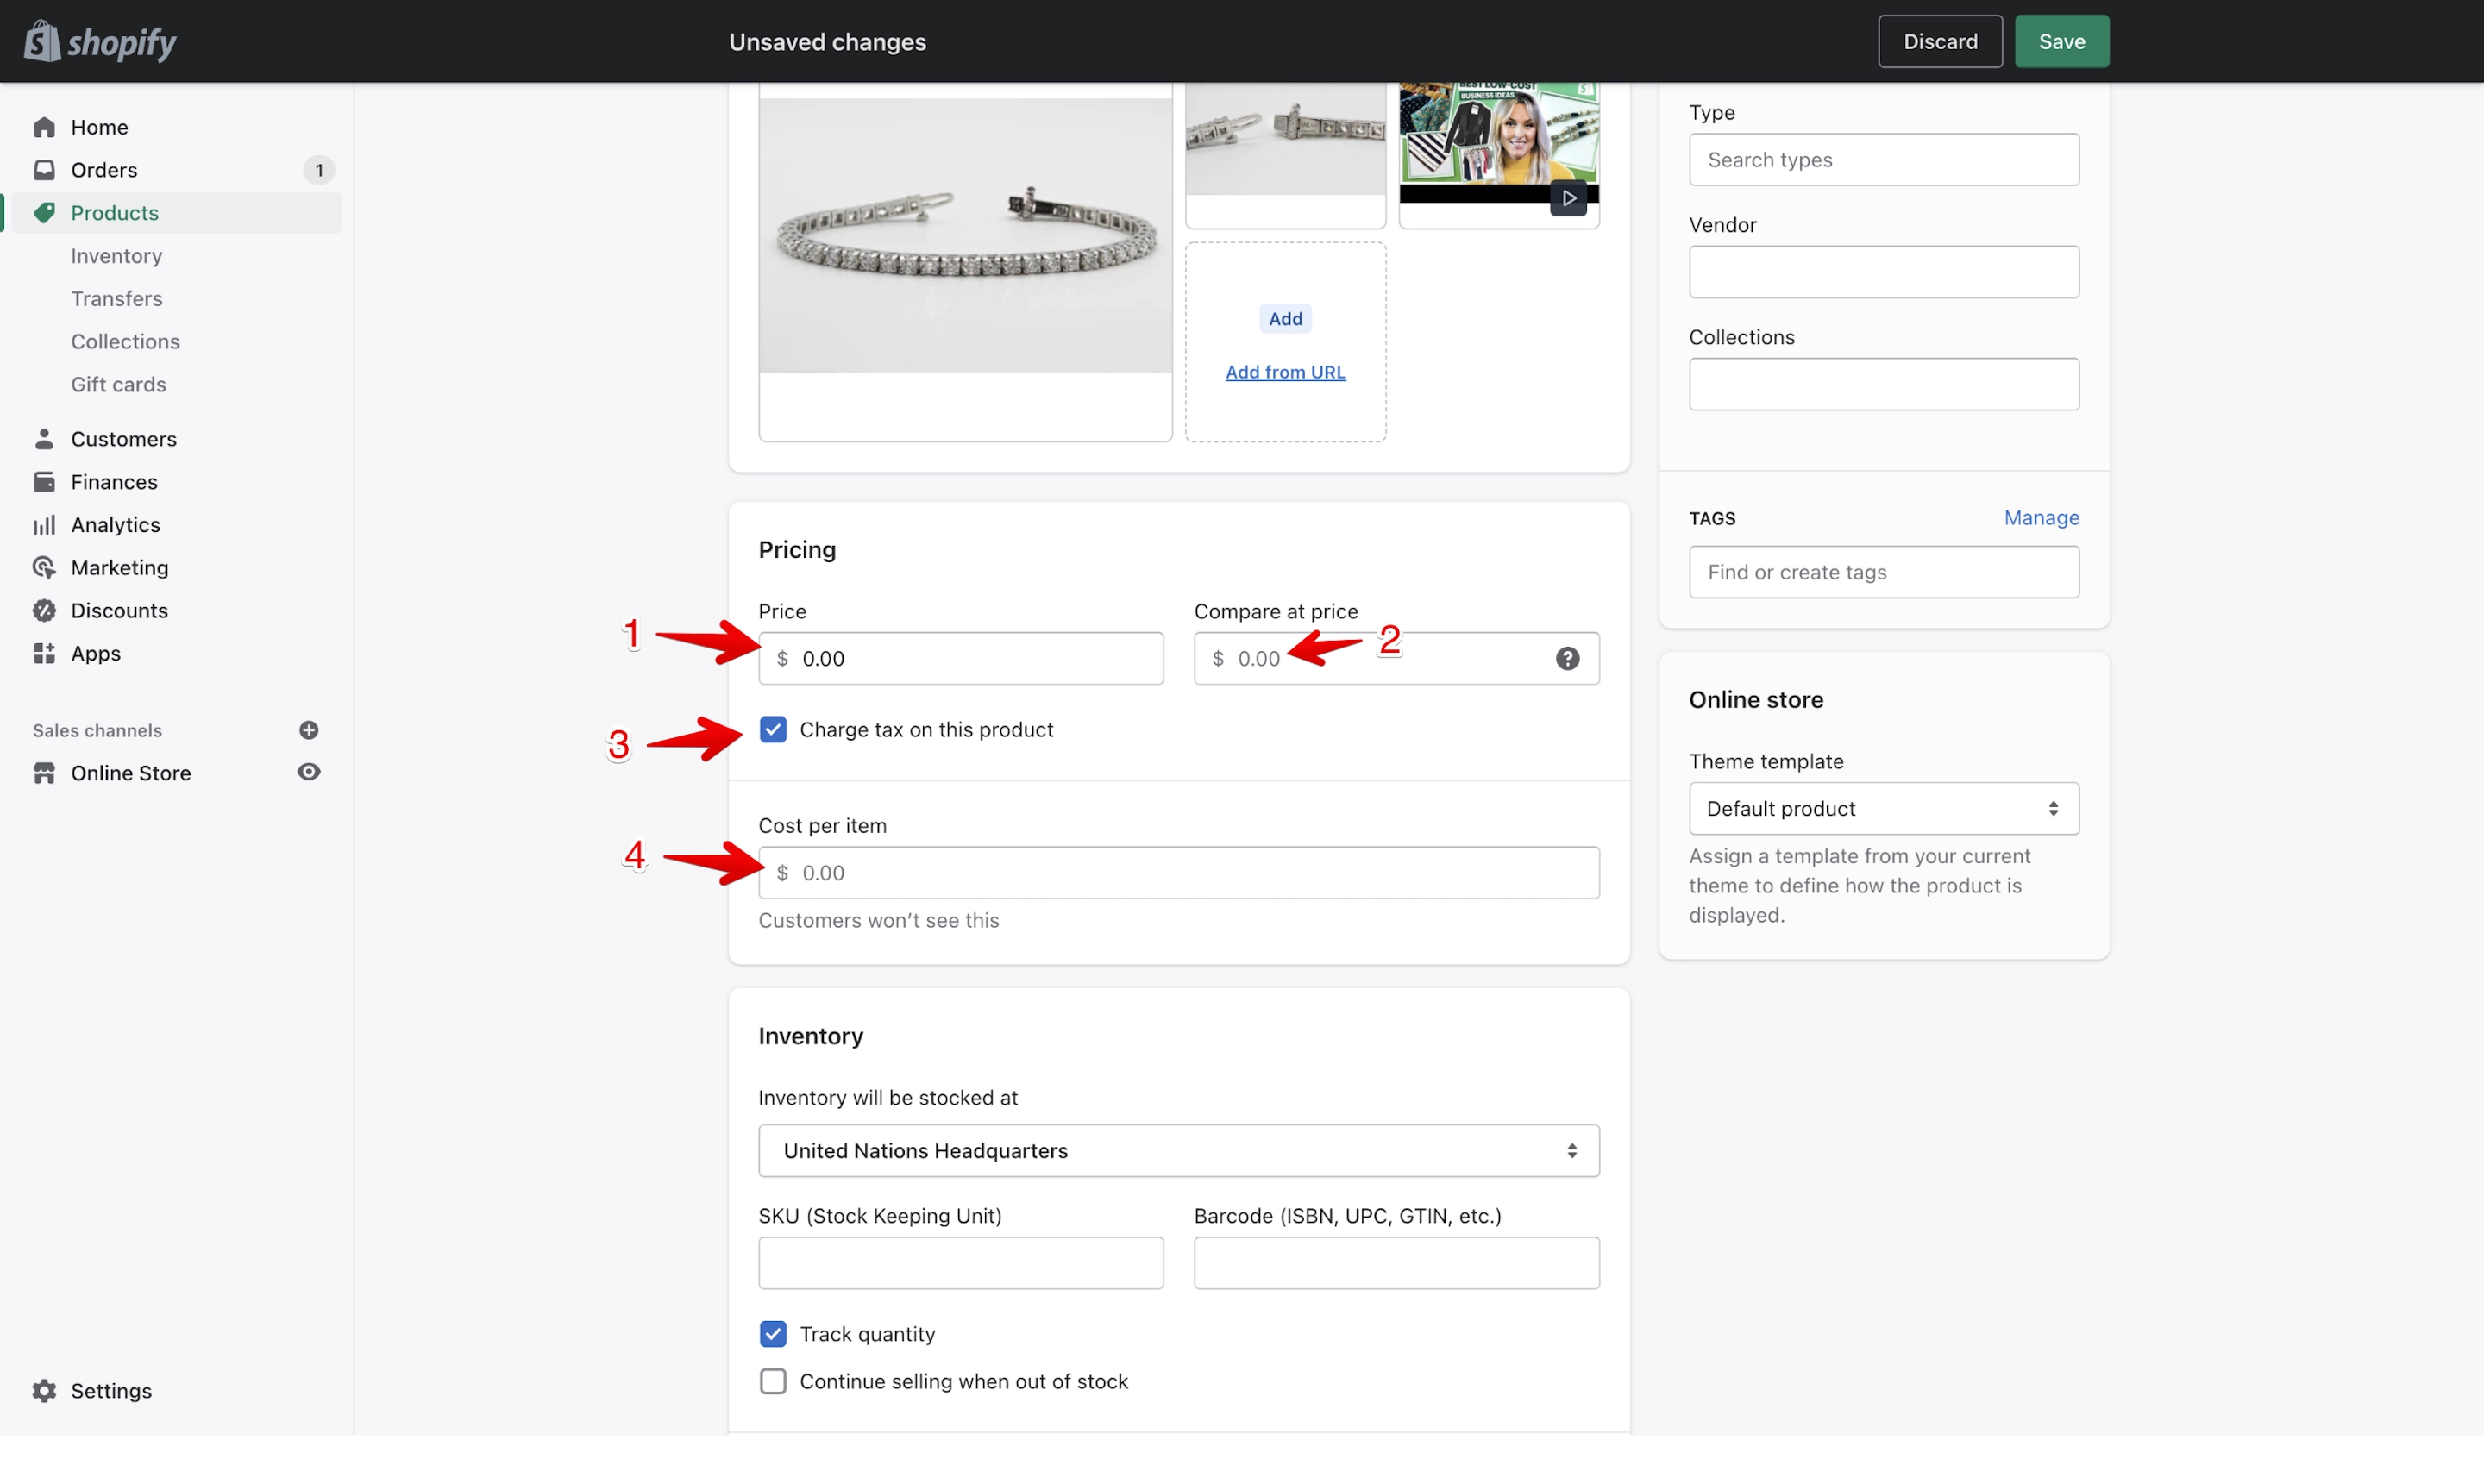The width and height of the screenshot is (2484, 1484).
Task: Click the Home house icon
Action: (x=44, y=127)
